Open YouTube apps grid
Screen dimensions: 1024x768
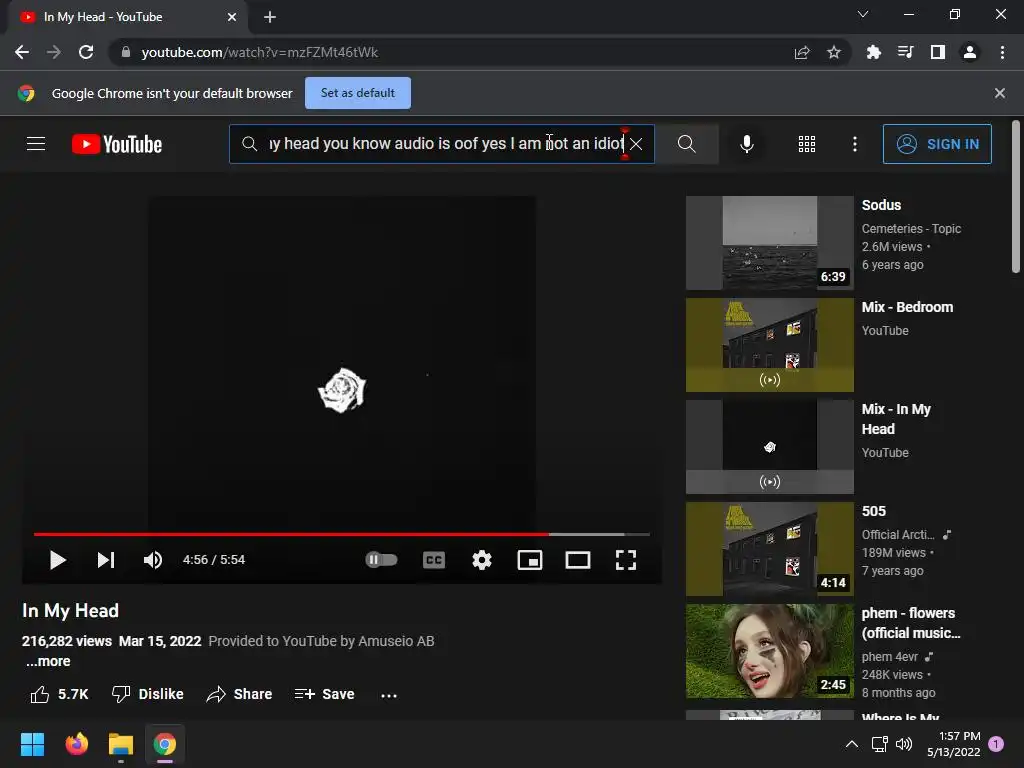(x=807, y=144)
